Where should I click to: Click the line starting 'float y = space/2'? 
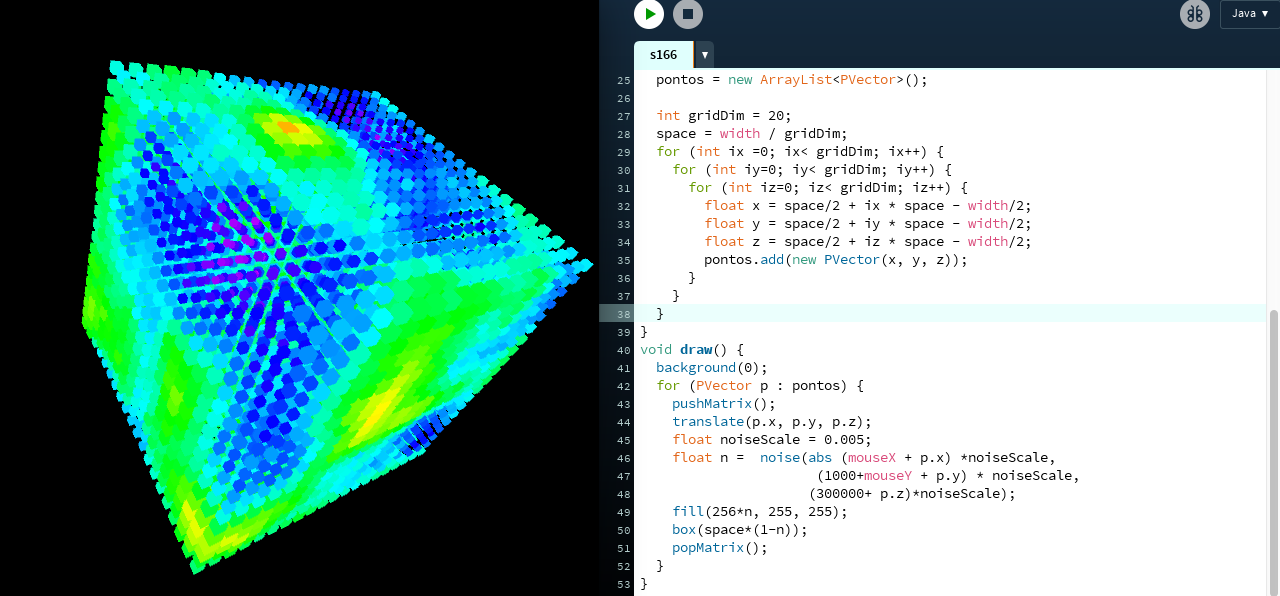[868, 224]
